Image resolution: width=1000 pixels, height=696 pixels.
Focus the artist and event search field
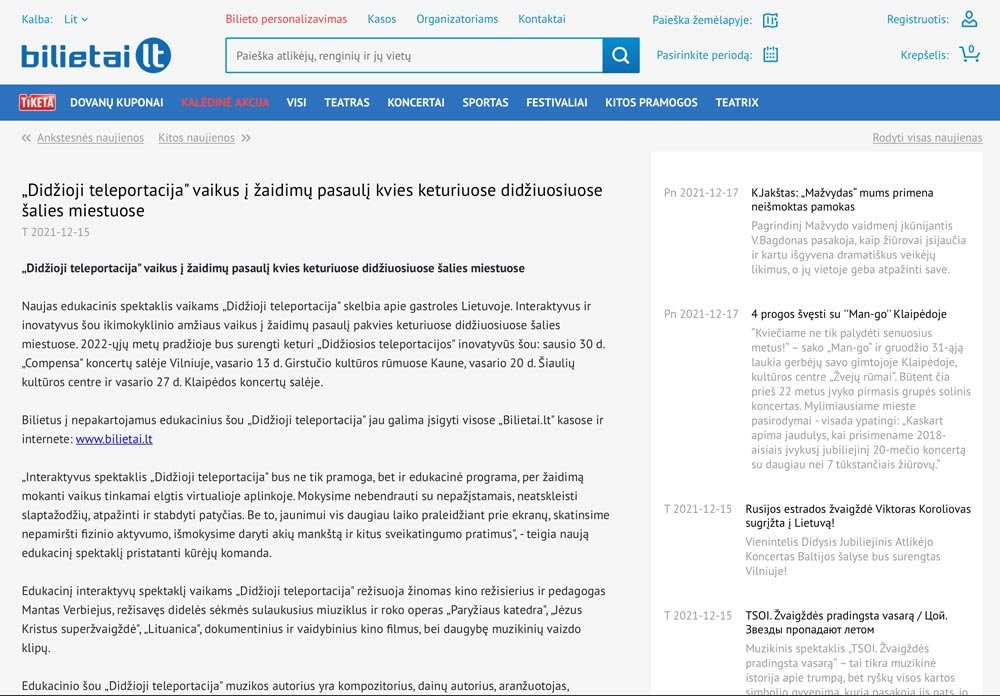pyautogui.click(x=414, y=56)
